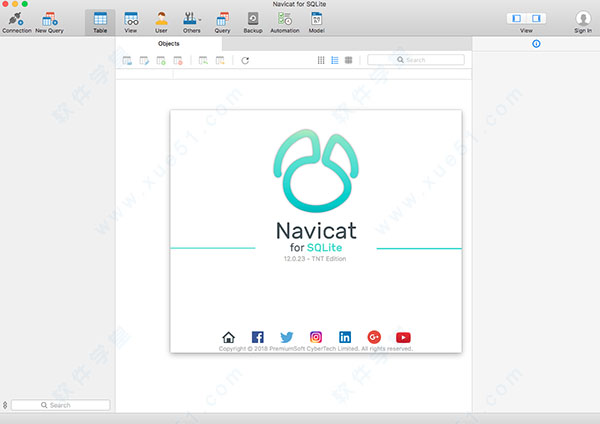Refresh the objects list

(x=245, y=61)
